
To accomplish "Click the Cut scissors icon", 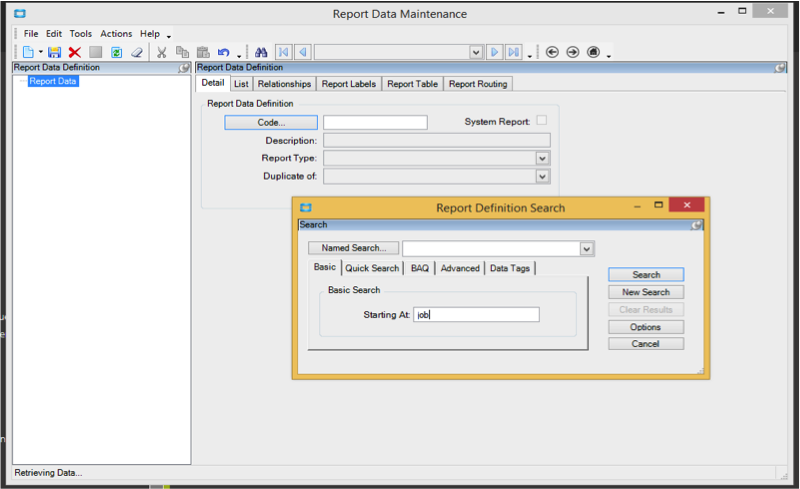I will 162,52.
